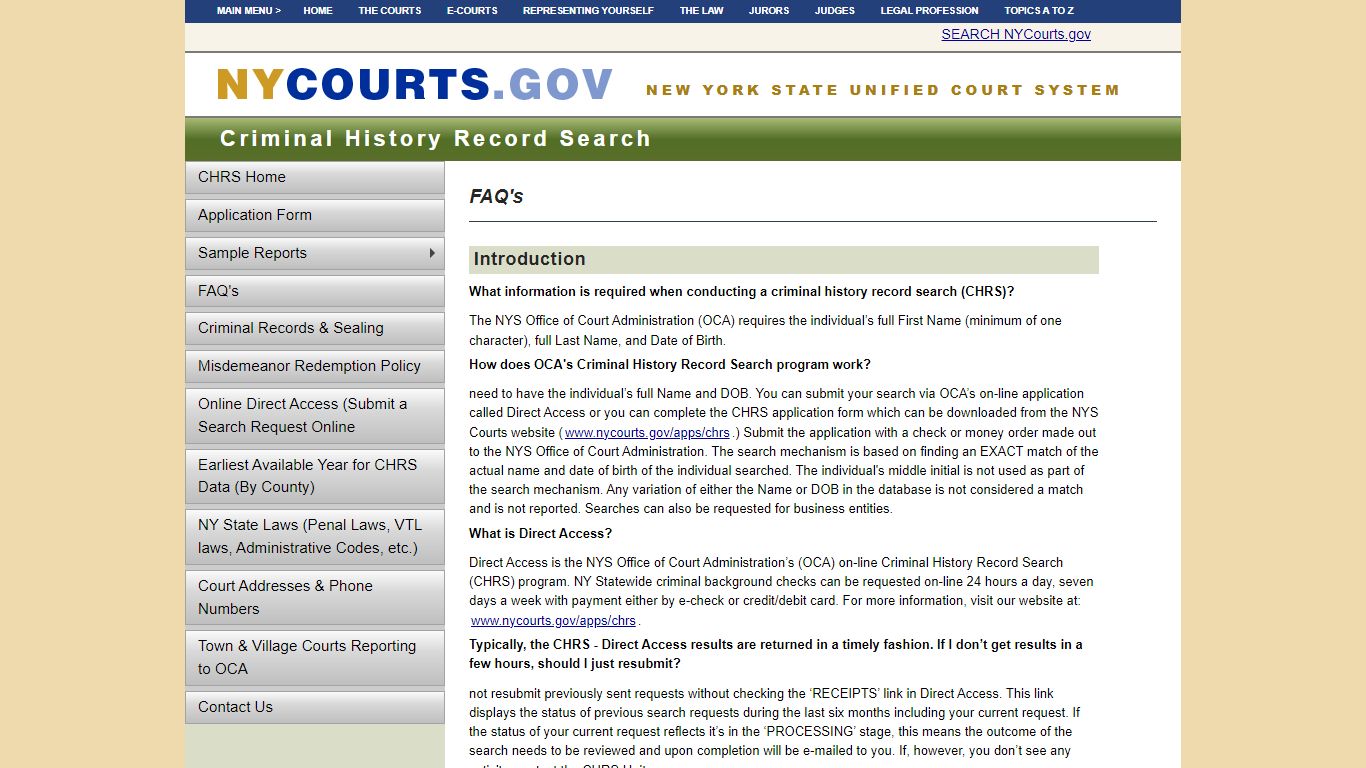Open Application Form sidebar item

[x=315, y=215]
